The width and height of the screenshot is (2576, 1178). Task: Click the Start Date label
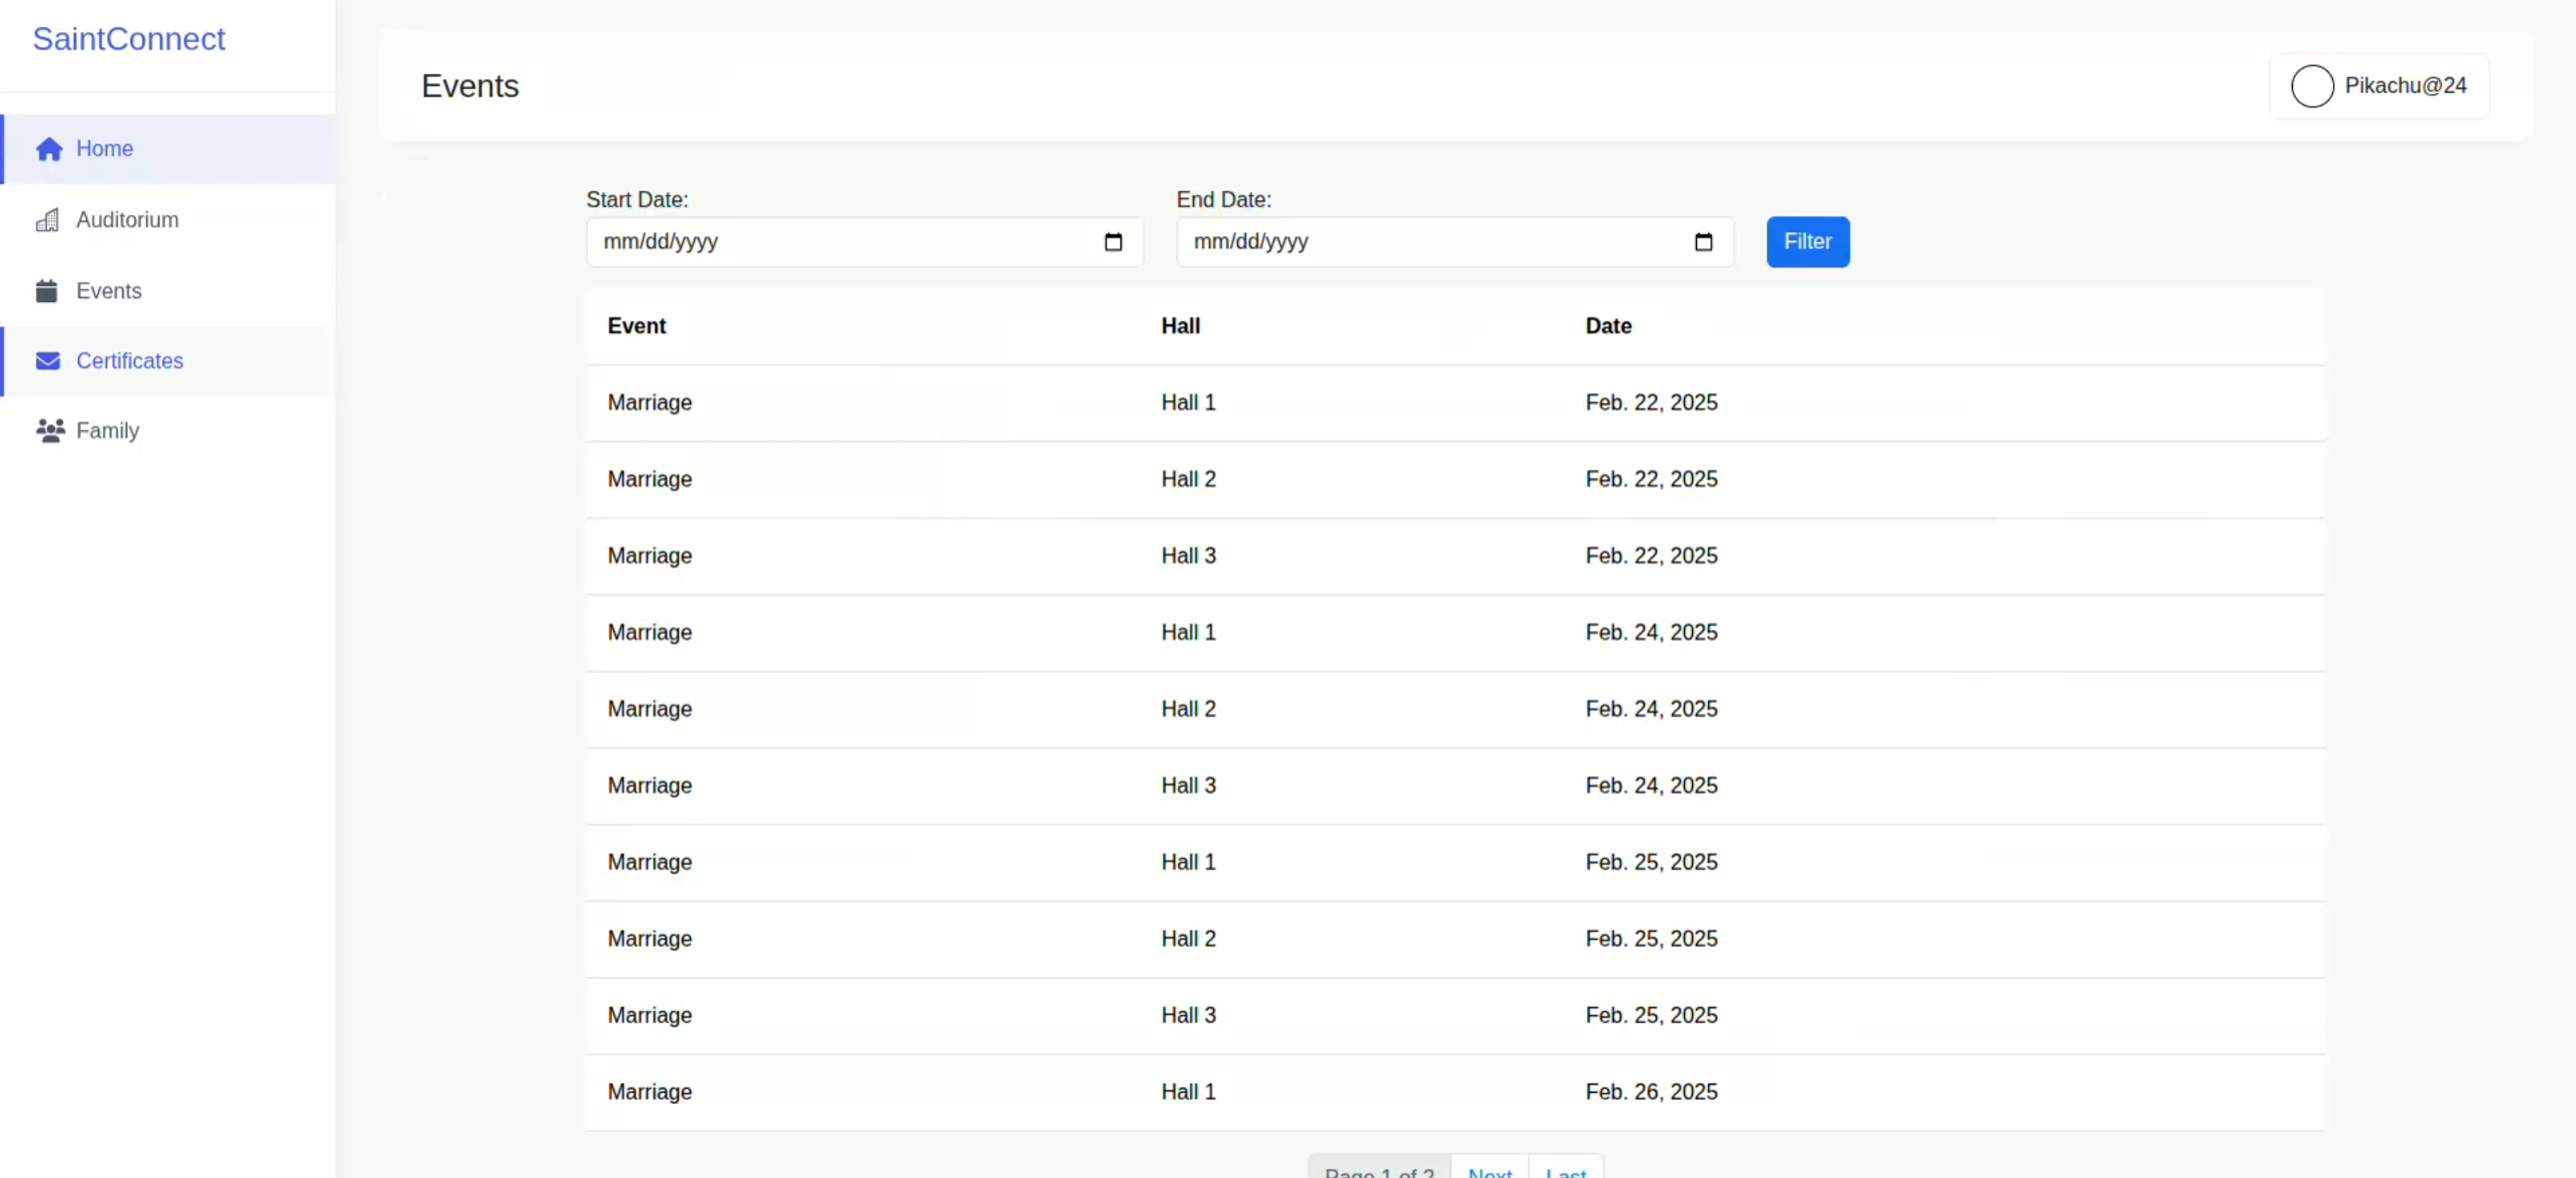[x=636, y=200]
